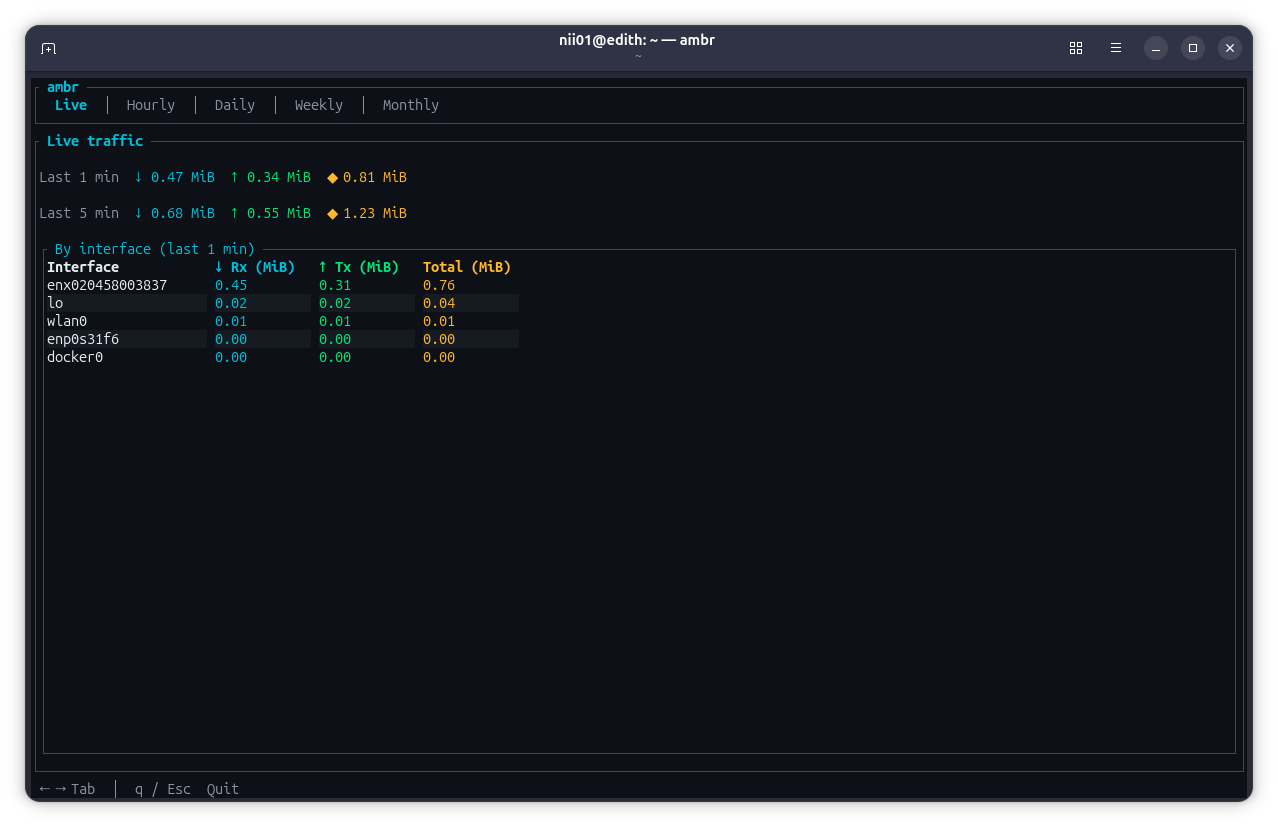
Task: Open the terminal overview grid icon
Action: pyautogui.click(x=1076, y=48)
